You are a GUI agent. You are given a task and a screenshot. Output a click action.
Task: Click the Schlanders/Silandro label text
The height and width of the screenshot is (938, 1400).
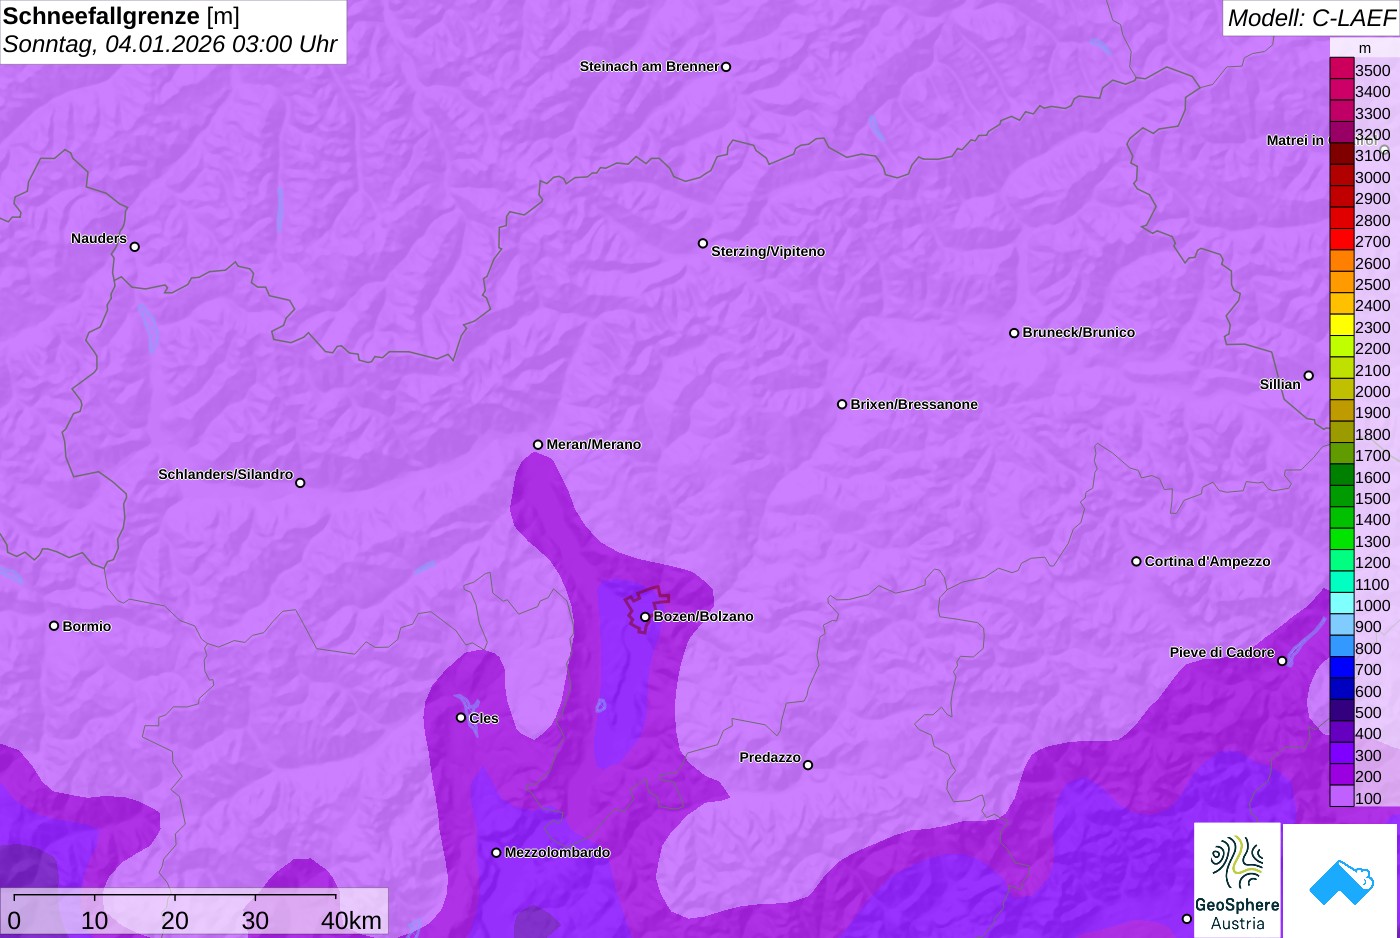(225, 474)
